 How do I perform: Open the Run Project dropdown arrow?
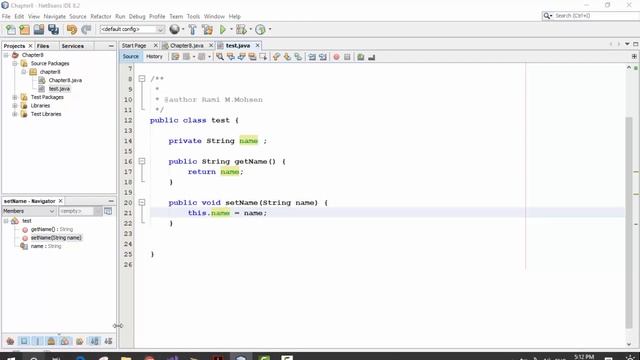click(x=231, y=29)
